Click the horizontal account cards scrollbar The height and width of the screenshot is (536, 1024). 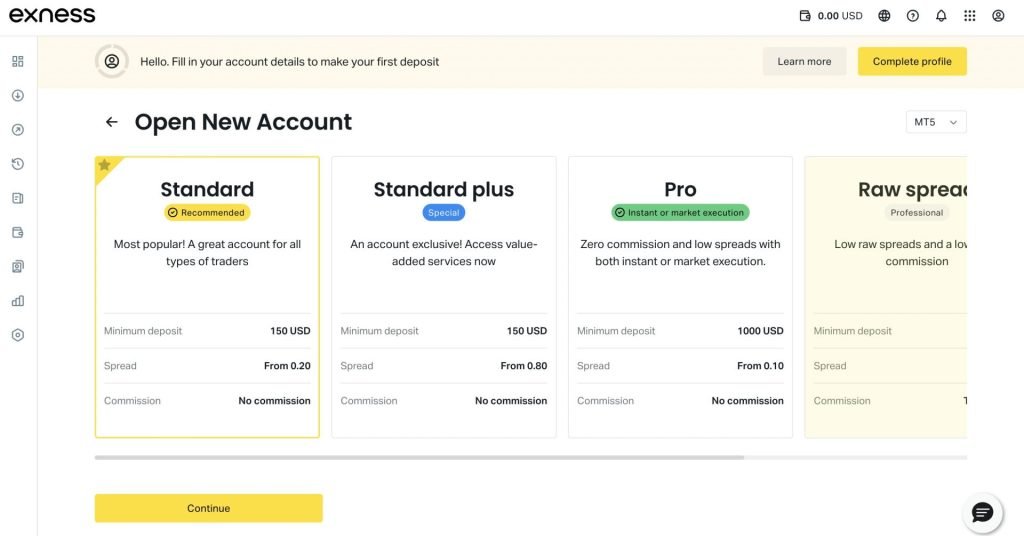[x=419, y=457]
